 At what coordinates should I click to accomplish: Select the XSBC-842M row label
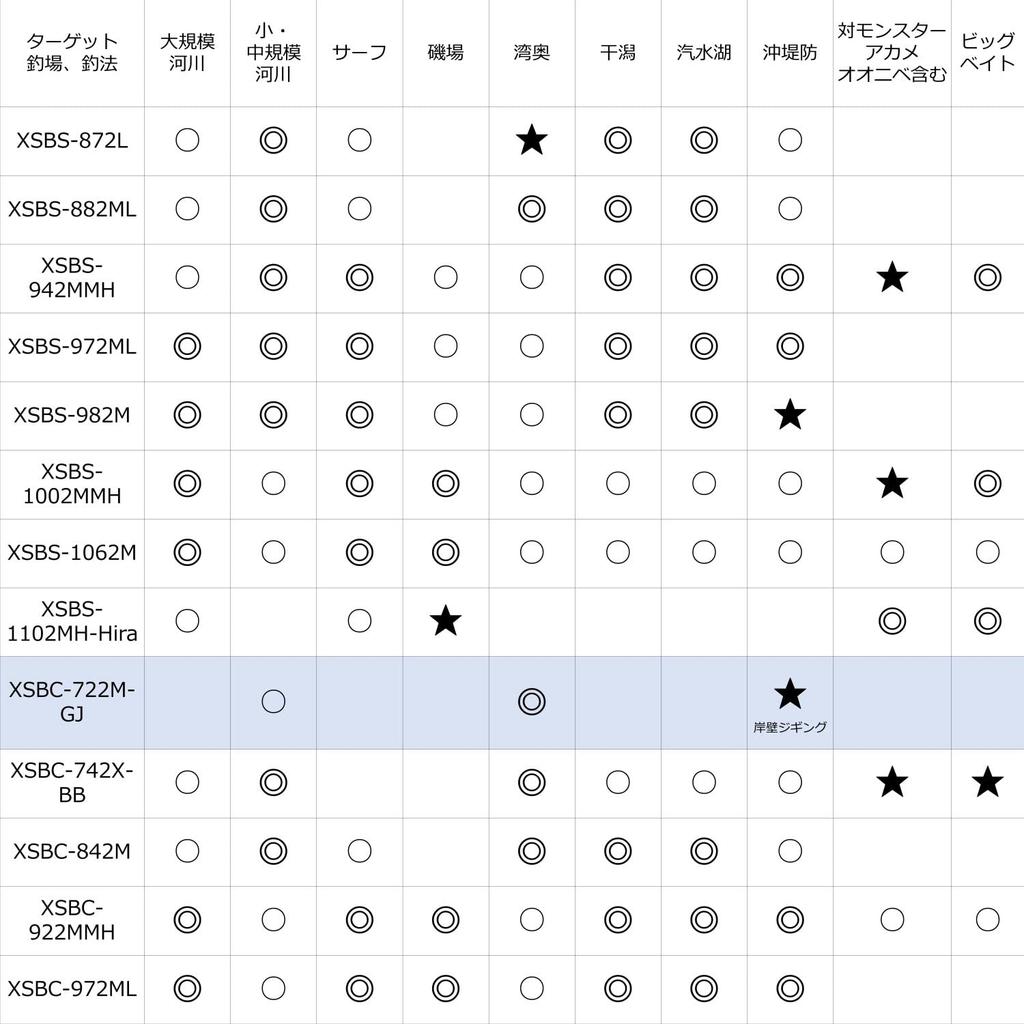click(72, 851)
